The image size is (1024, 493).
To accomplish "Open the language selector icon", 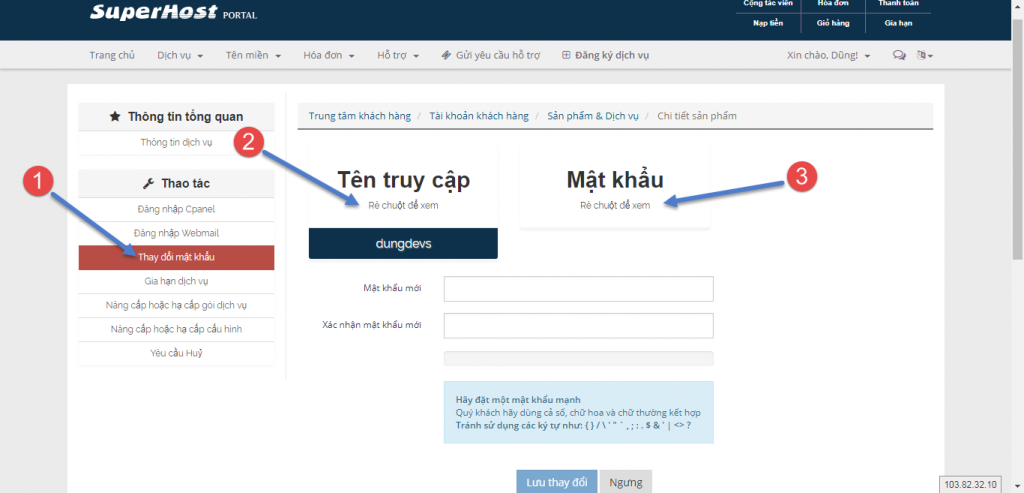I will pos(924,56).
